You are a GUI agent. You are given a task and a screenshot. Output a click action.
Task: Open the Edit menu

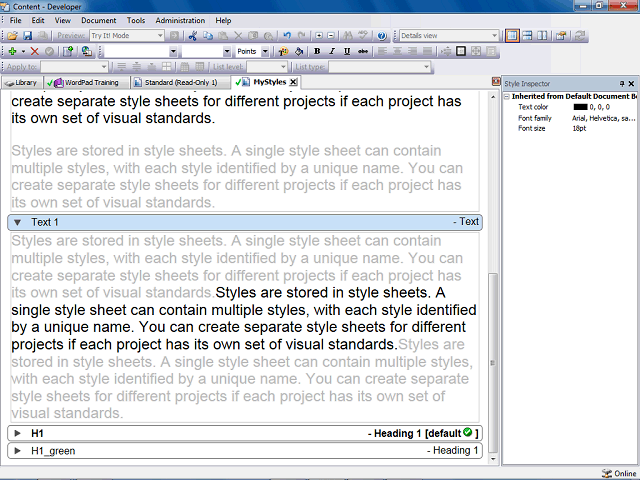pos(38,20)
